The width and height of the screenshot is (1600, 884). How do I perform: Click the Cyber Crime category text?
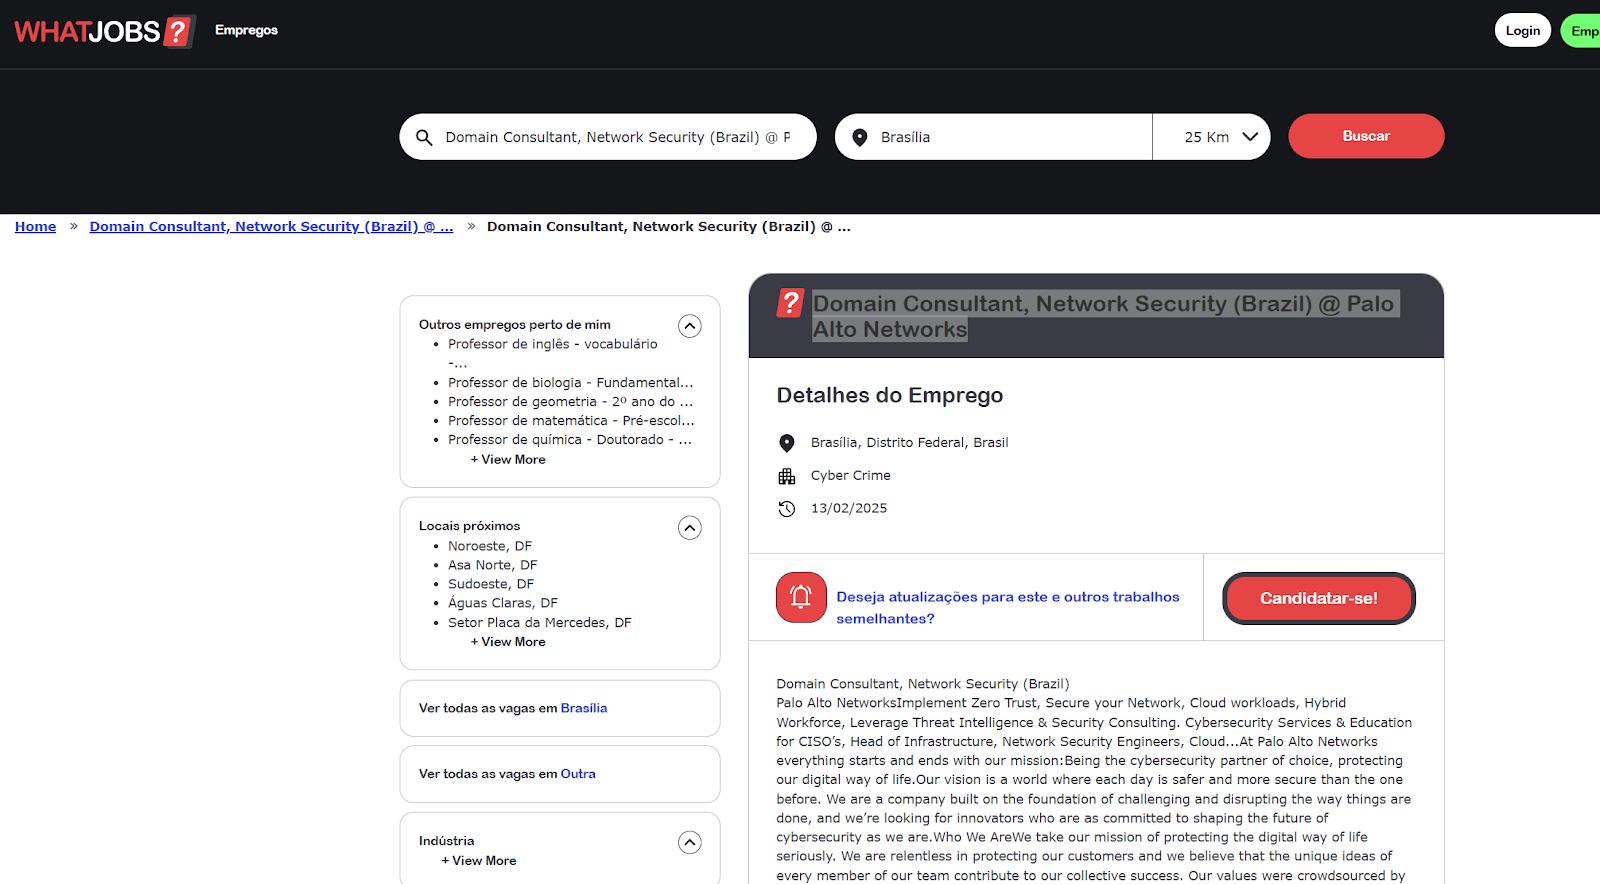click(x=851, y=475)
